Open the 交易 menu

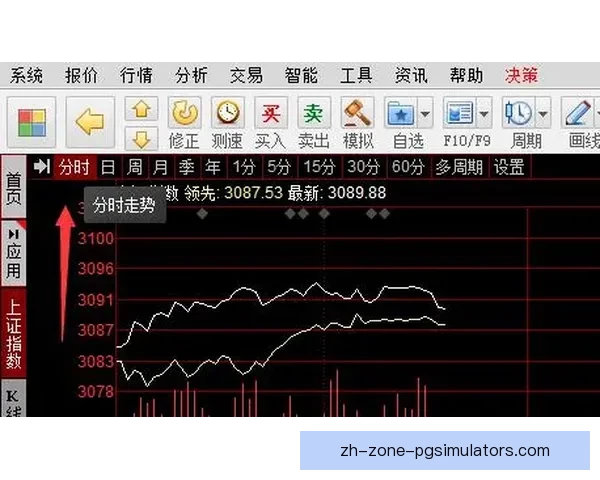(x=246, y=75)
